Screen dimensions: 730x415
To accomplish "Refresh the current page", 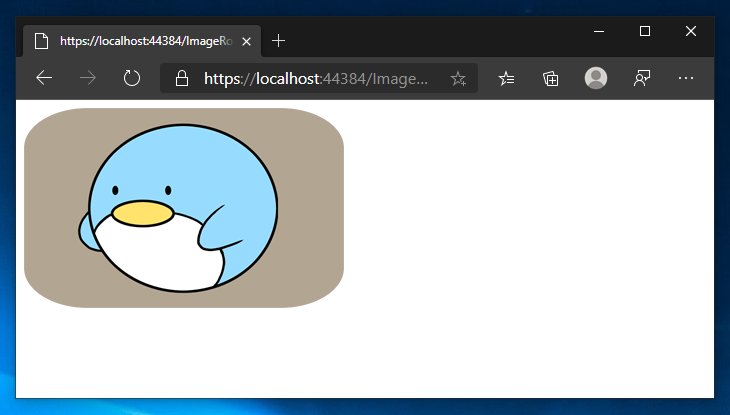I will click(x=131, y=78).
